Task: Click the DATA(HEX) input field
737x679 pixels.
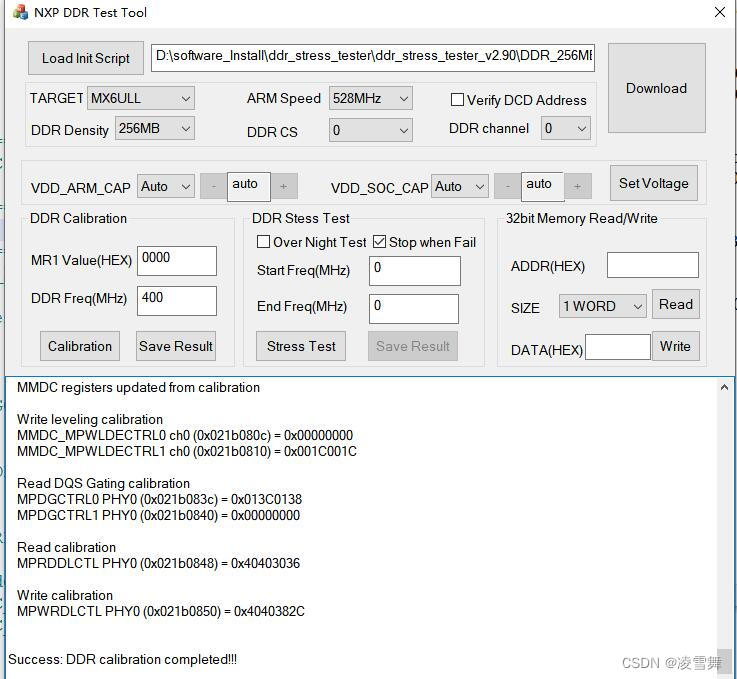Action: point(618,347)
